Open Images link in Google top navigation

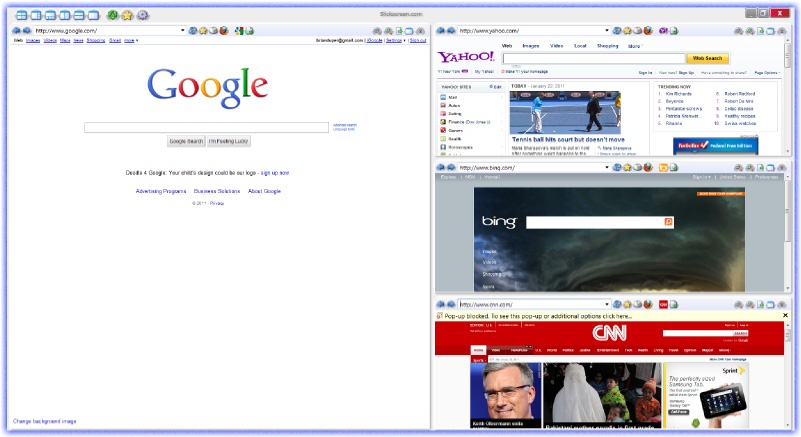33,40
